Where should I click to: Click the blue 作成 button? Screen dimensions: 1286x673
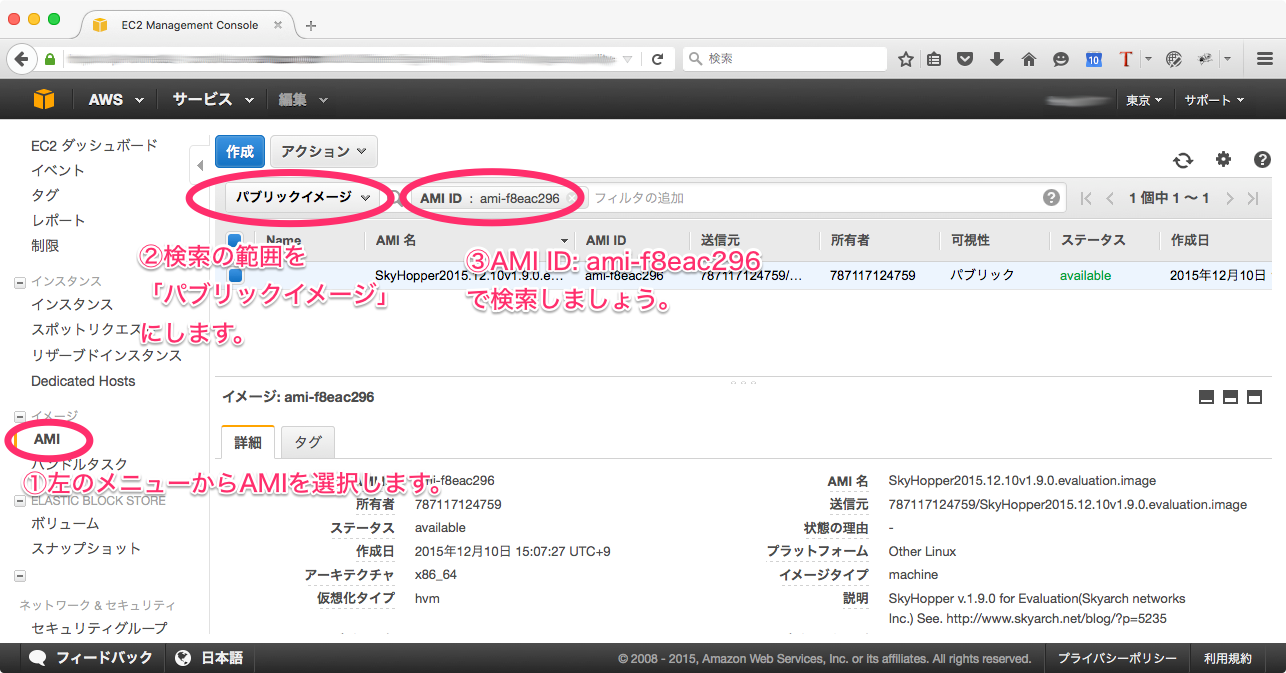pyautogui.click(x=240, y=152)
